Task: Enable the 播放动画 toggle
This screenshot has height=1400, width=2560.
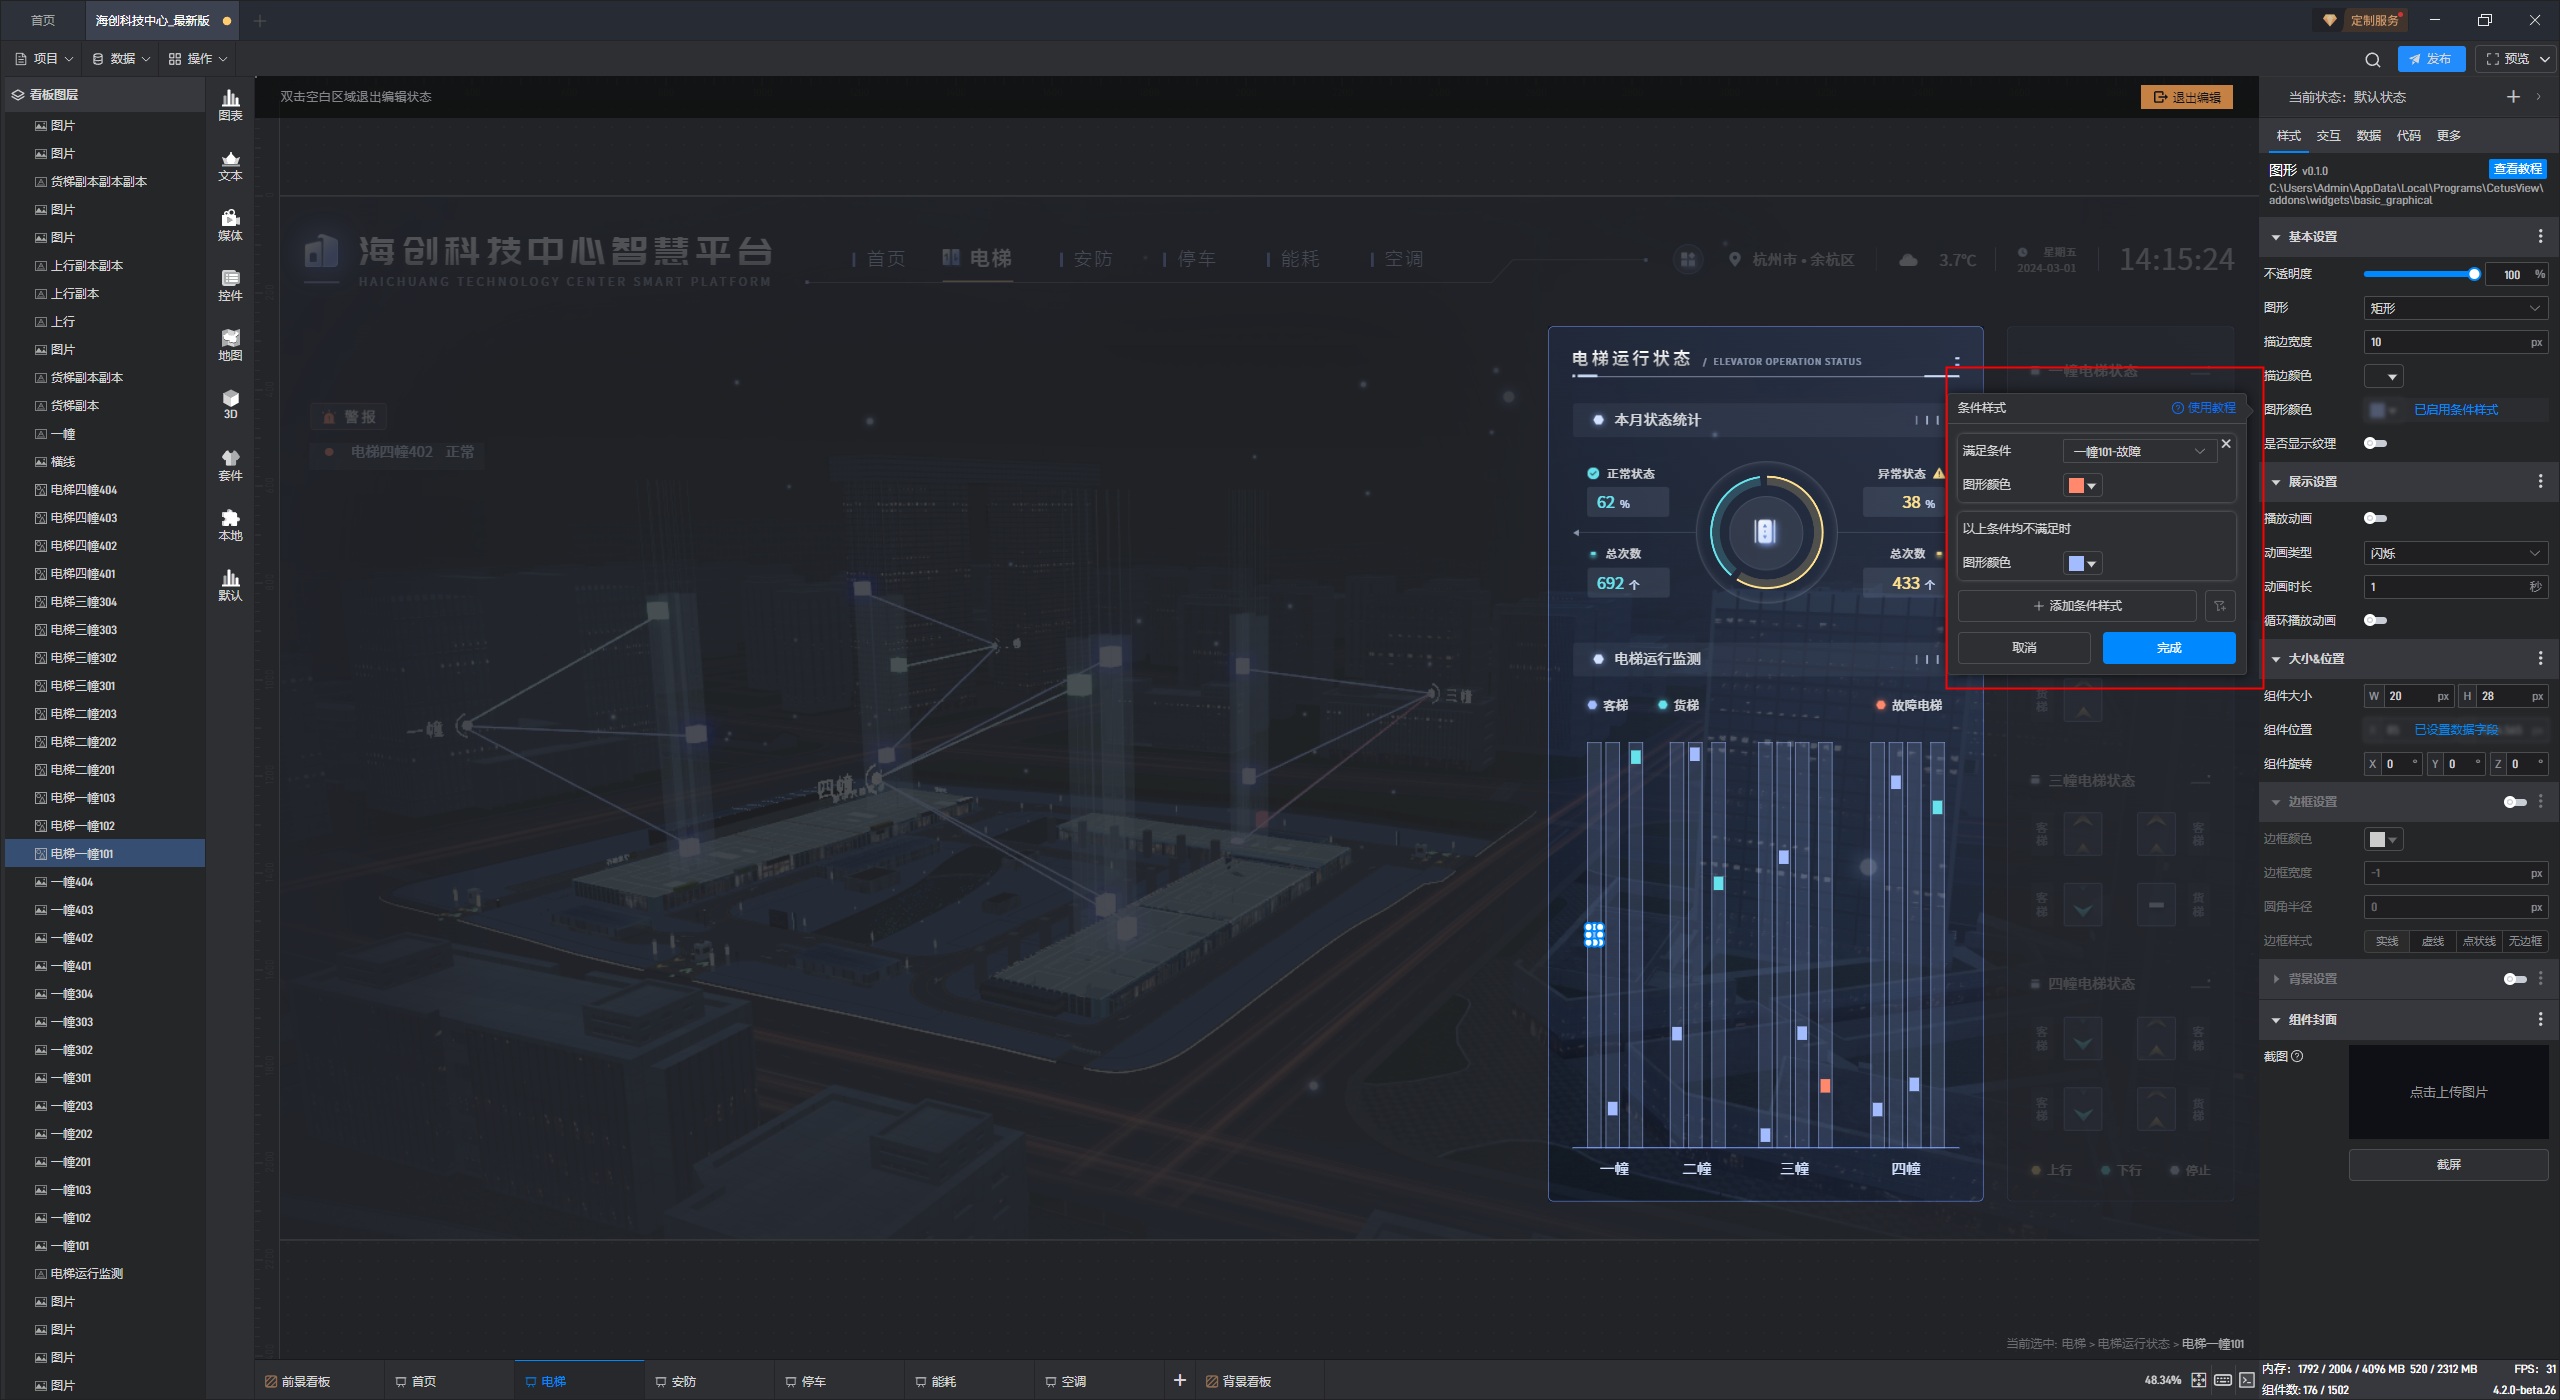Action: [x=2375, y=518]
